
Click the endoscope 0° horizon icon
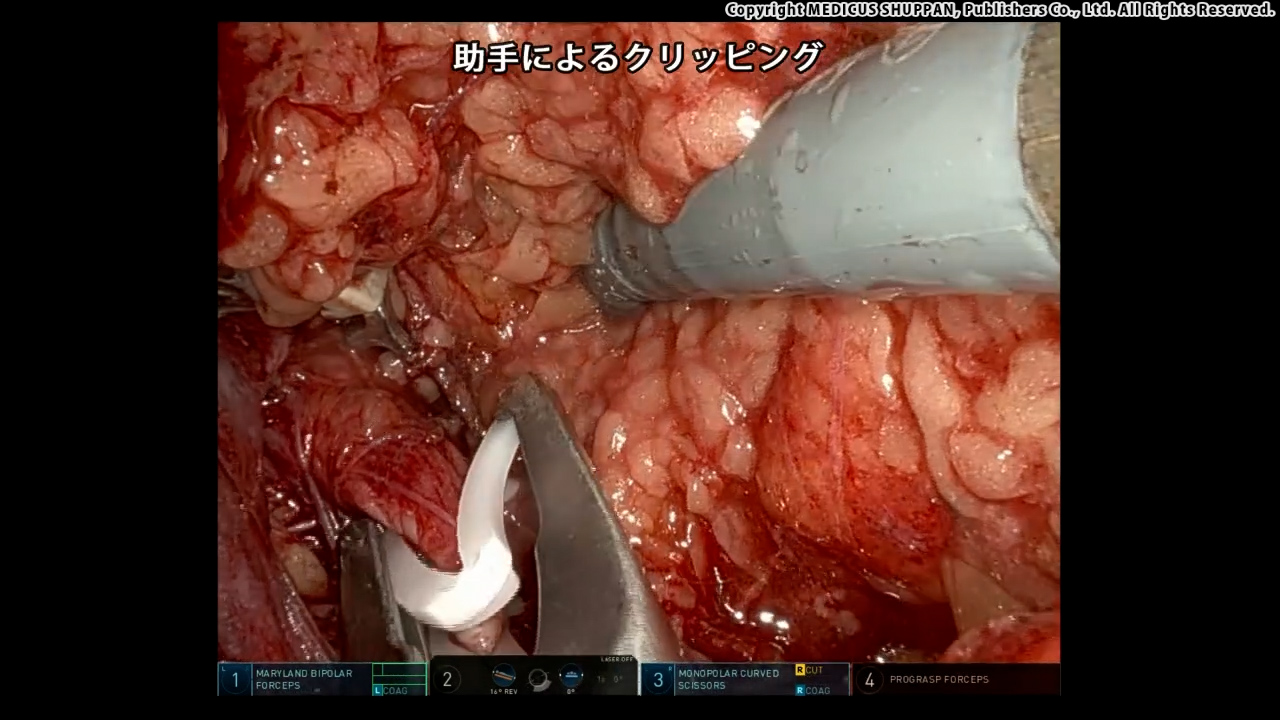tap(571, 677)
